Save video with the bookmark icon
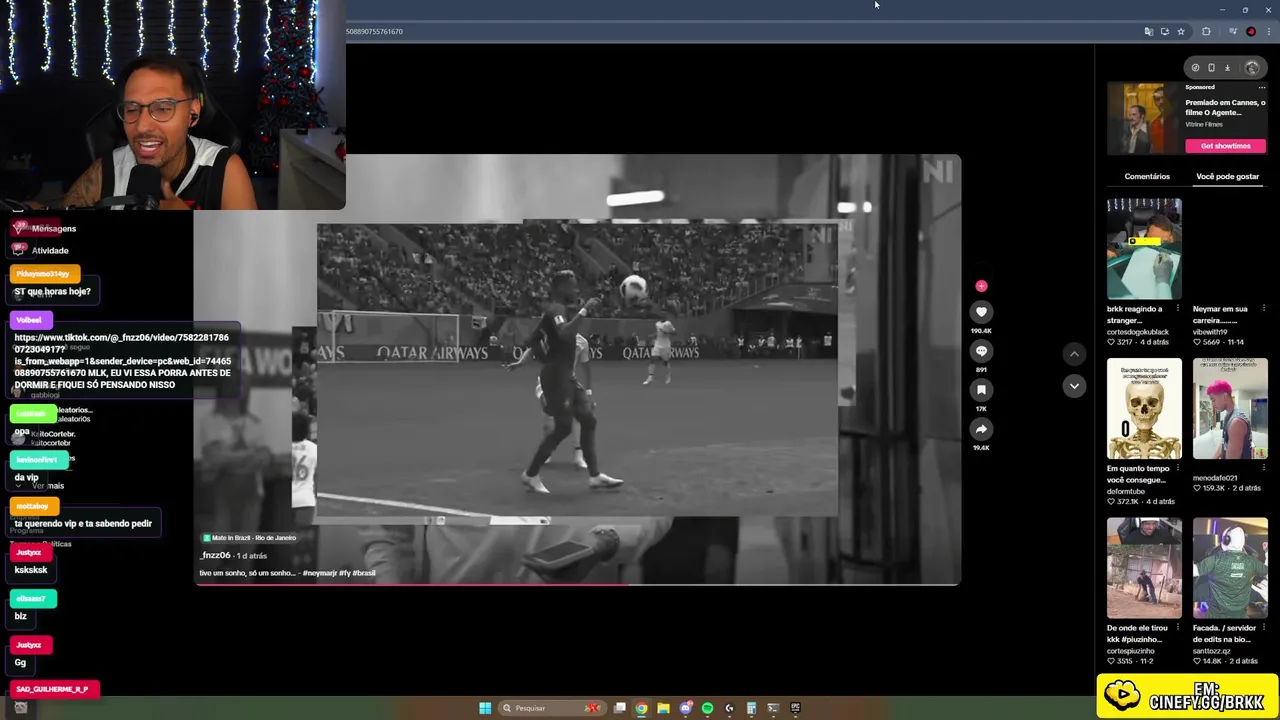Viewport: 1280px width, 720px height. tap(981, 390)
